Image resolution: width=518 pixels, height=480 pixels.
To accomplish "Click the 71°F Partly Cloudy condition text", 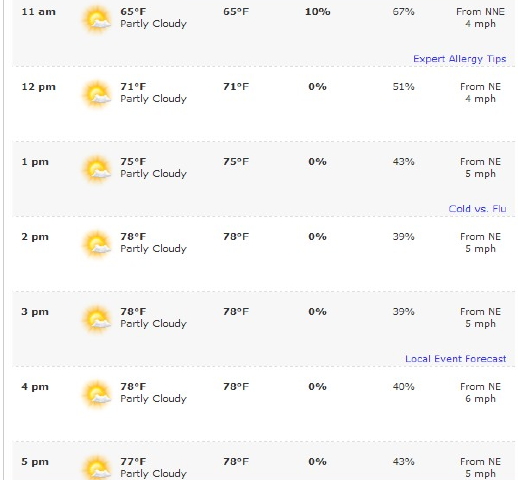I will pyautogui.click(x=153, y=93).
